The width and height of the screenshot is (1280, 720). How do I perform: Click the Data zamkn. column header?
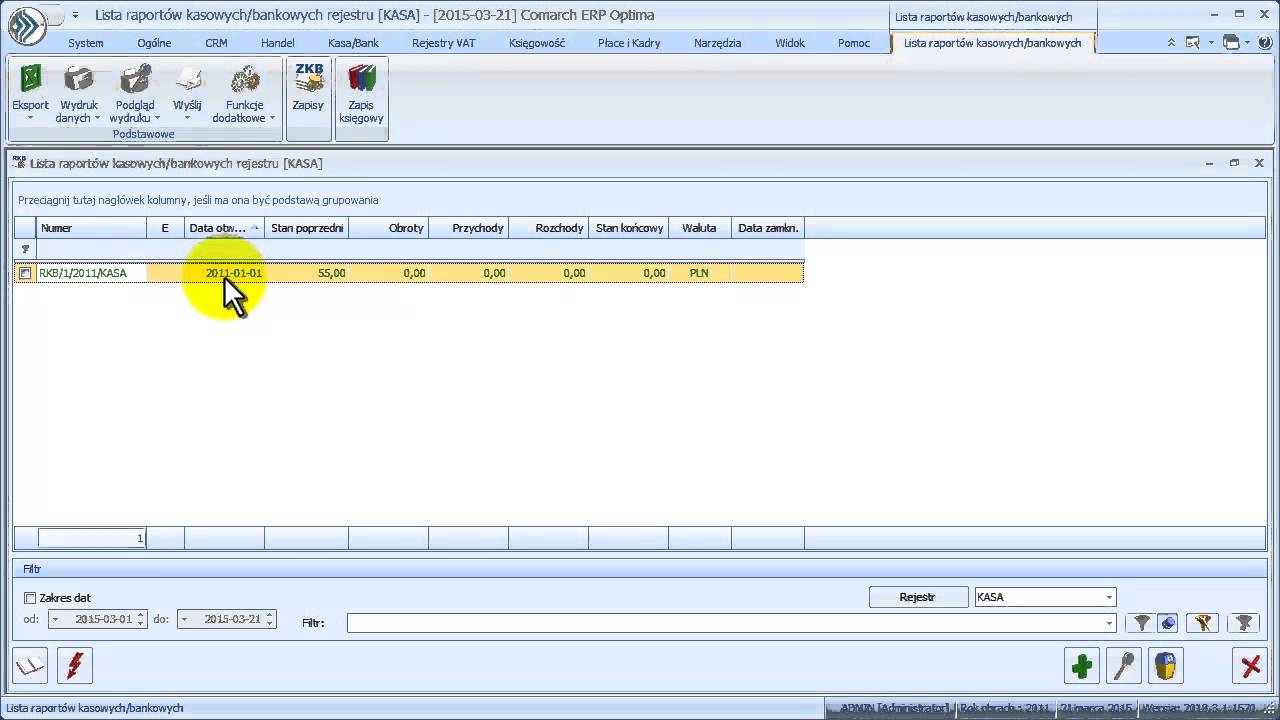coord(768,228)
